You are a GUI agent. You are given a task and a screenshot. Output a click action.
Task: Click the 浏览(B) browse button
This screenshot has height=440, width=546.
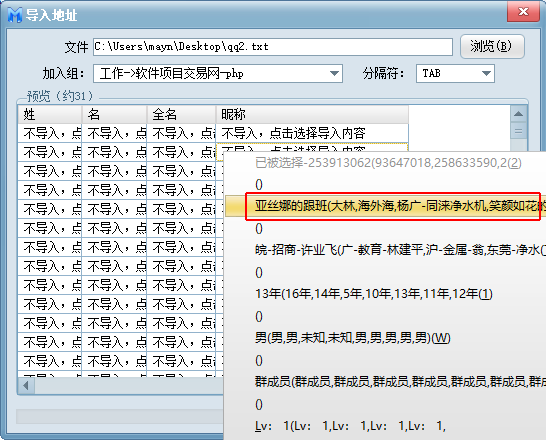(492, 46)
